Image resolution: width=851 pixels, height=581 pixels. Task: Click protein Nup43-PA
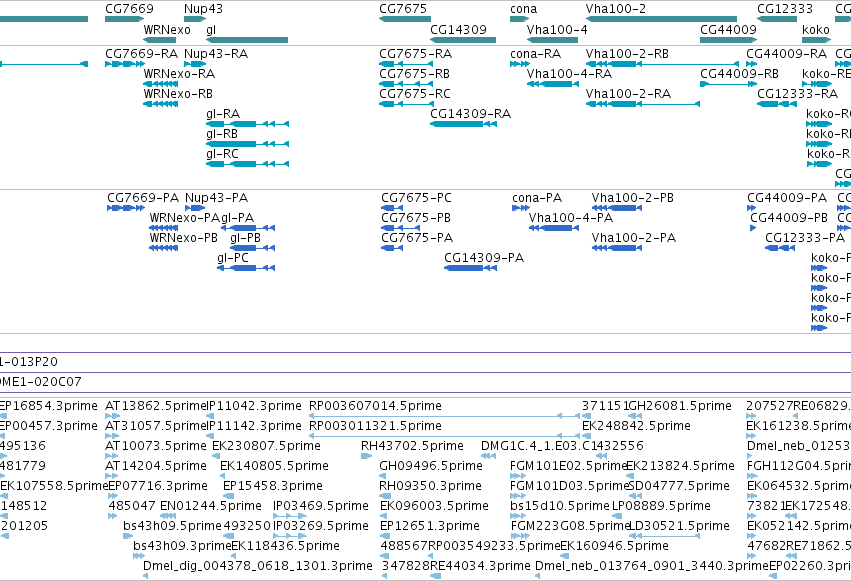(x=217, y=198)
